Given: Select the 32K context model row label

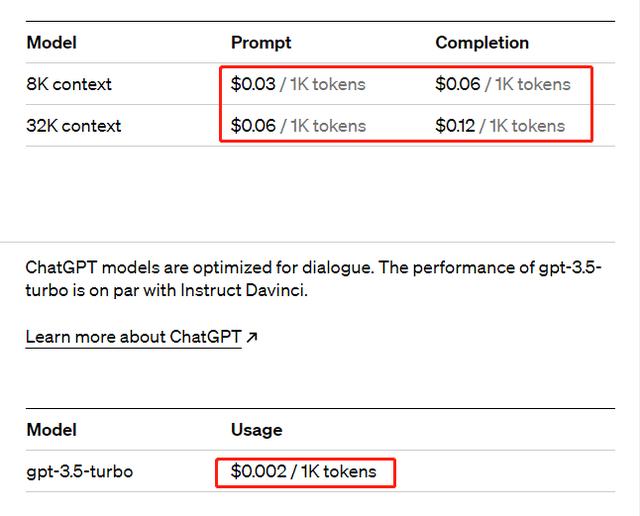Looking at the screenshot, I should [x=74, y=126].
